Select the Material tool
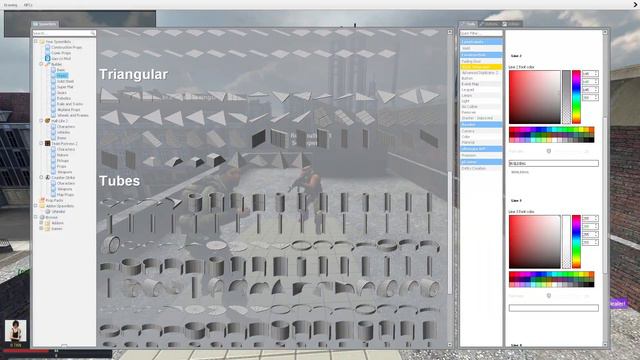This screenshot has height=360, width=640. (x=481, y=142)
